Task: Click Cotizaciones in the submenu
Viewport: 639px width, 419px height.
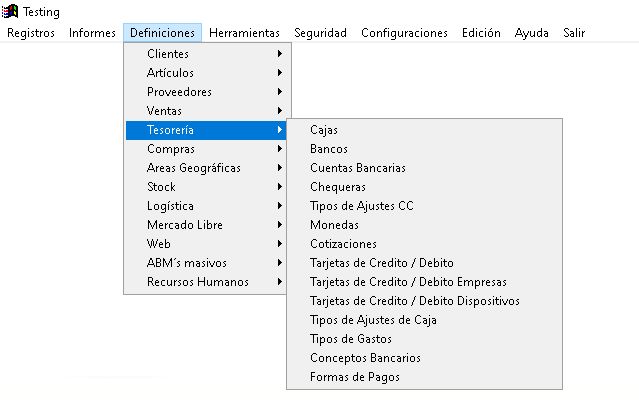Action: pyautogui.click(x=343, y=244)
